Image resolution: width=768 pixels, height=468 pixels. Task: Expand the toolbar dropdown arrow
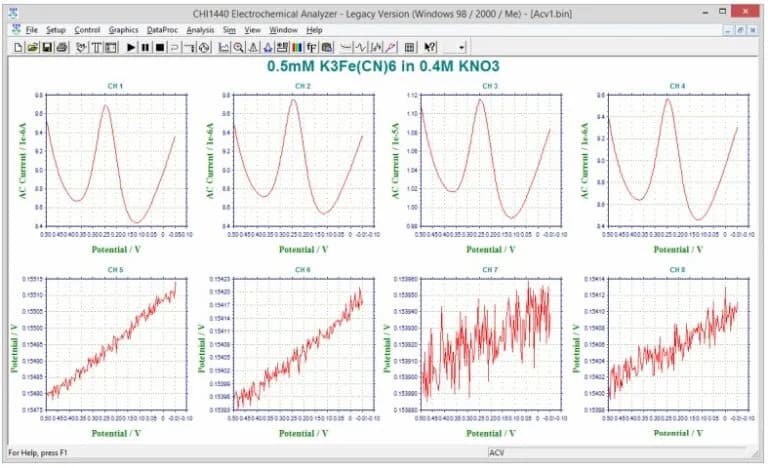click(461, 47)
